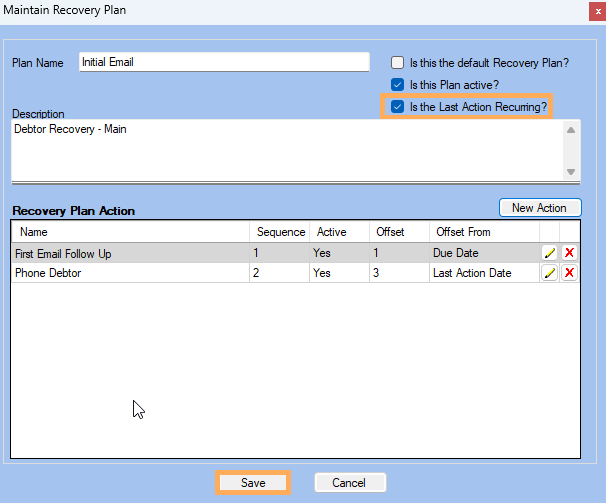The width and height of the screenshot is (606, 503).
Task: Cancel editing the recovery plan
Action: click(x=349, y=483)
